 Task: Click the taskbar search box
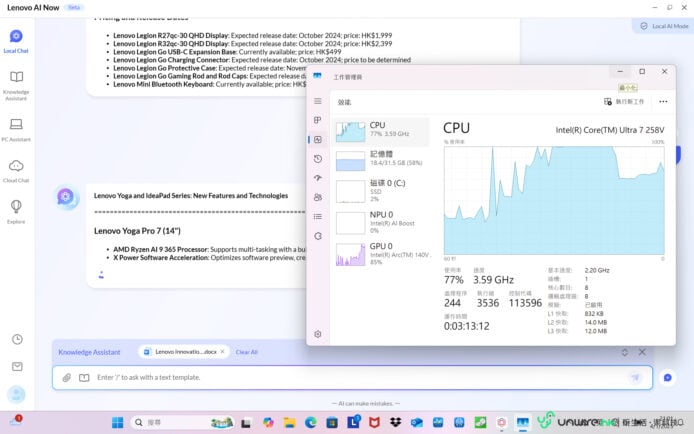(182, 422)
